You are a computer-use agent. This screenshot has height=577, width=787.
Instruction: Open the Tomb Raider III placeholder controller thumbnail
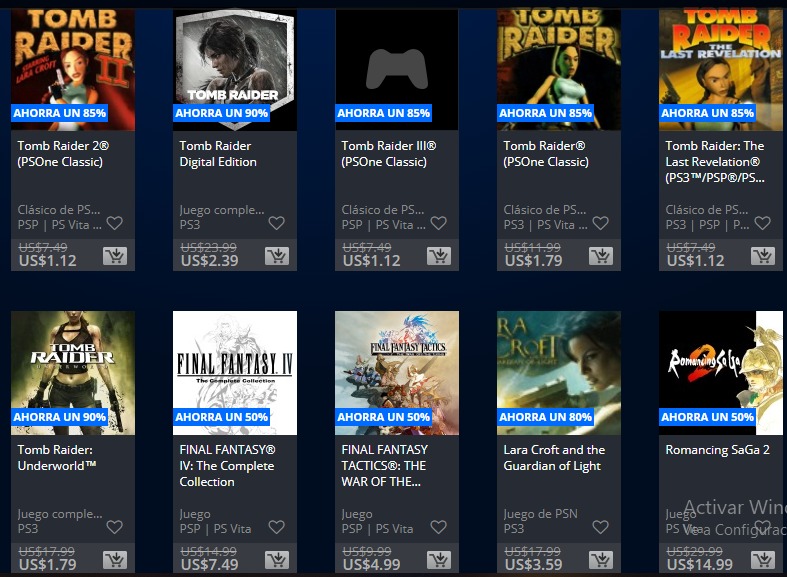point(397,69)
